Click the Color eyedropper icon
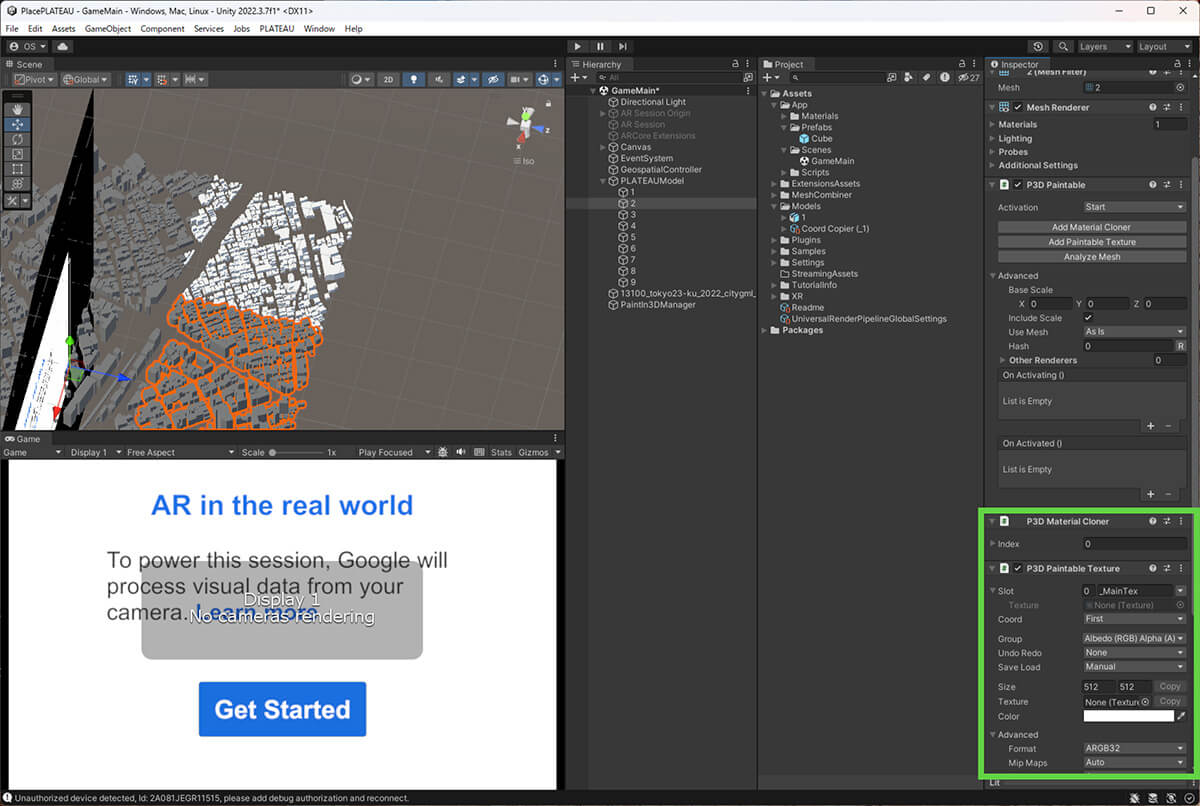Image resolution: width=1200 pixels, height=806 pixels. point(1181,716)
